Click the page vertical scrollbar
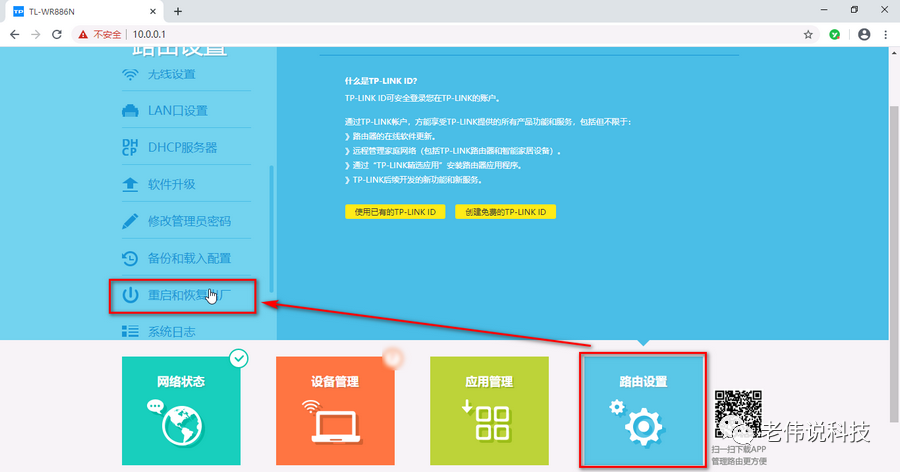The height and width of the screenshot is (472, 900). (893, 264)
